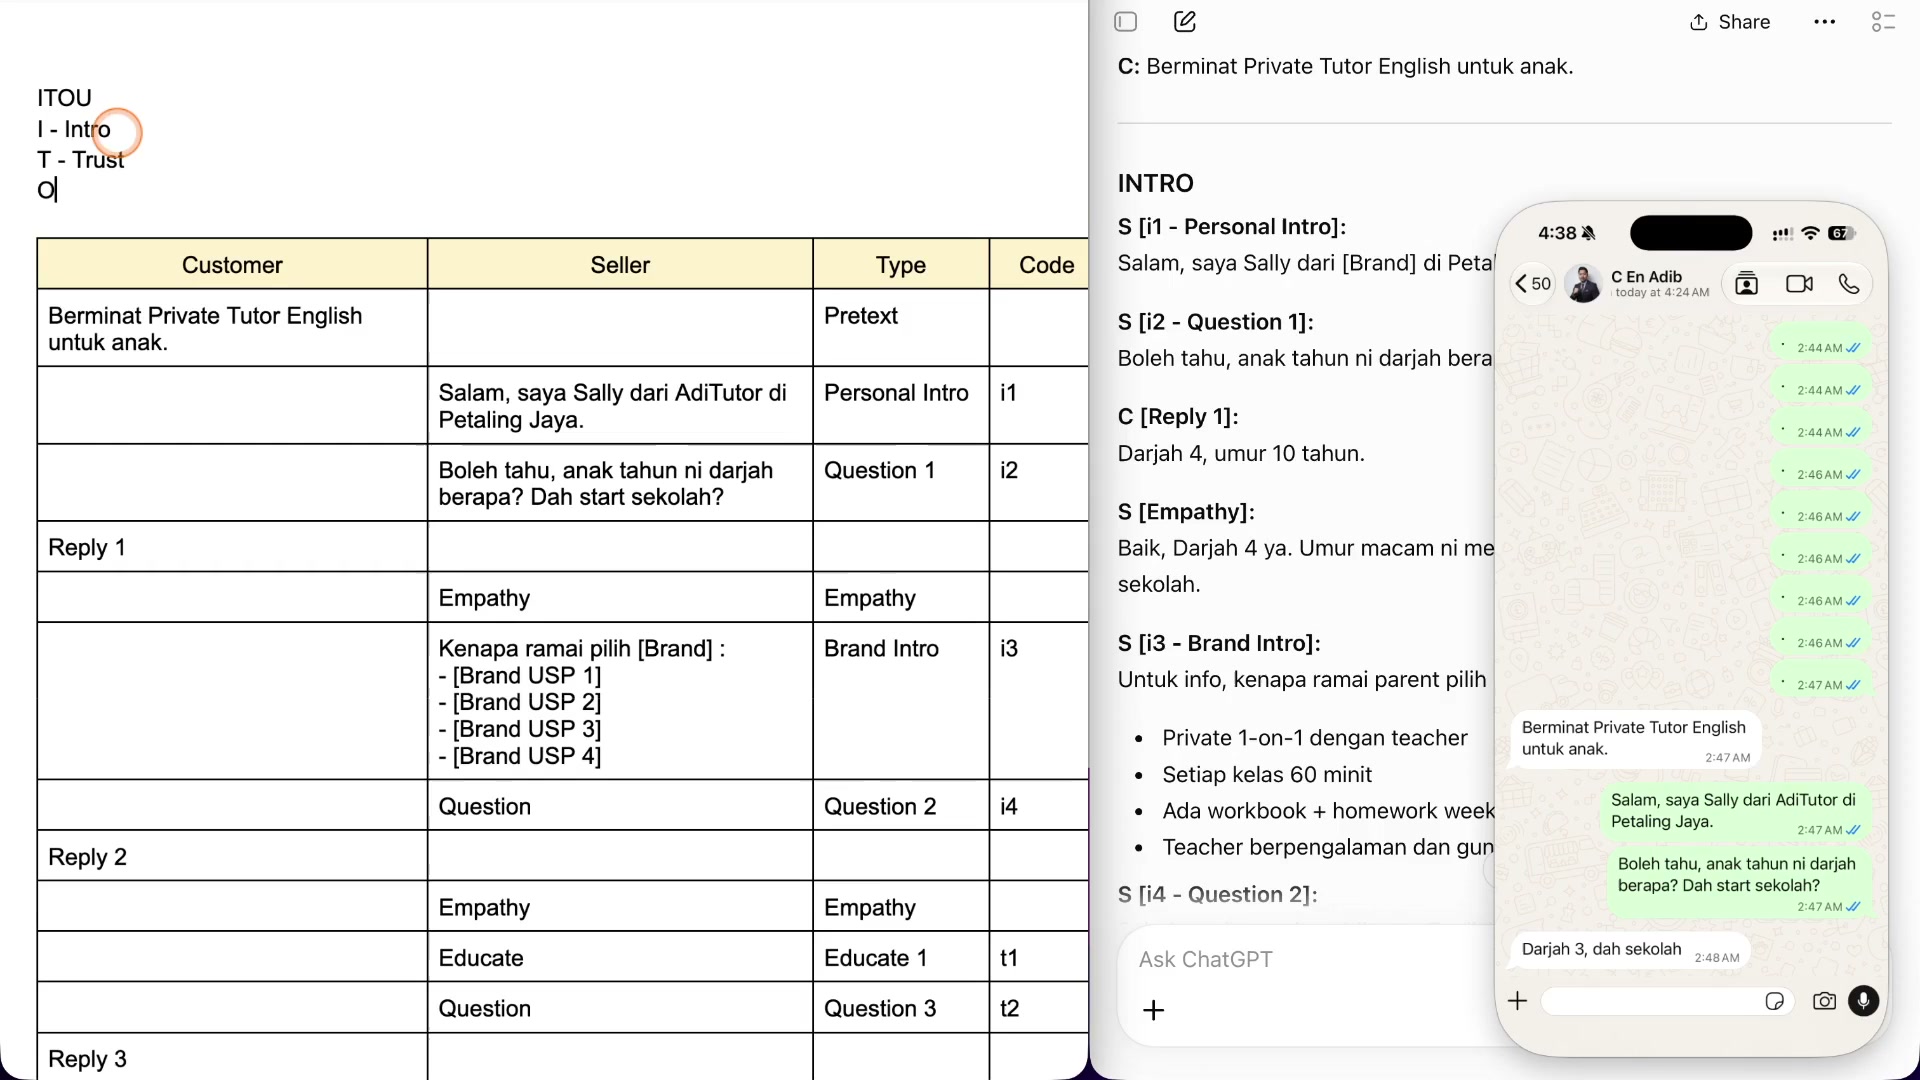Click 'S [i2 - Question 1]:' heading in ChatGPT
Viewport: 1920px width, 1080px height.
coord(1215,322)
